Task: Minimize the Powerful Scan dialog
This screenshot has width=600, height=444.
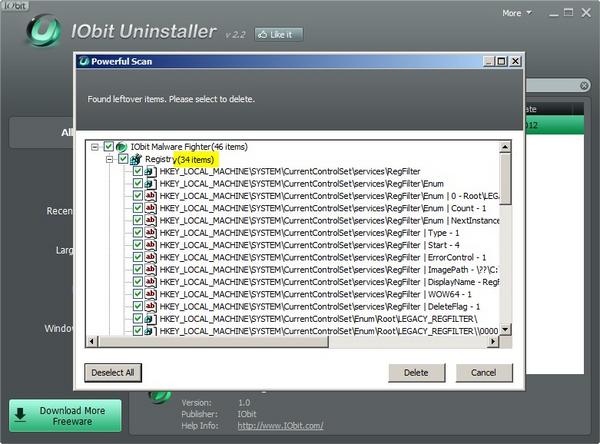Action: [489, 61]
